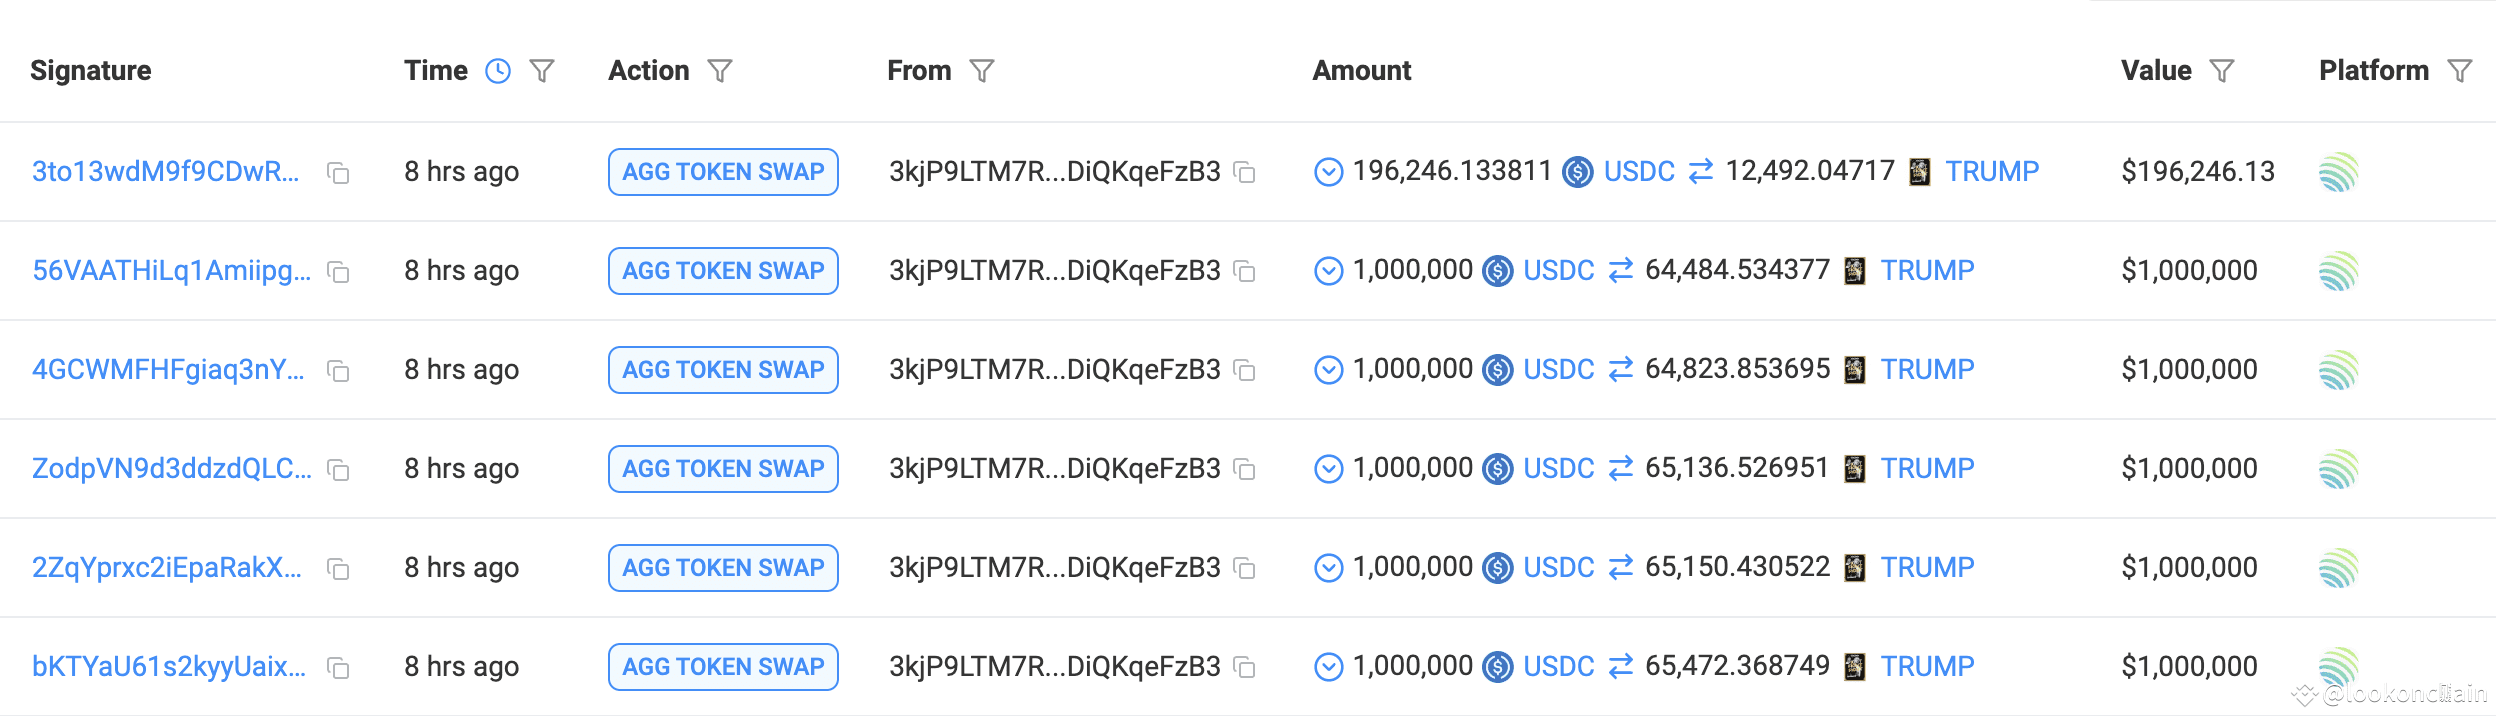Open the 4GCWMFHFgiaq3nY transaction signature link
This screenshot has width=2496, height=716.
tap(168, 370)
